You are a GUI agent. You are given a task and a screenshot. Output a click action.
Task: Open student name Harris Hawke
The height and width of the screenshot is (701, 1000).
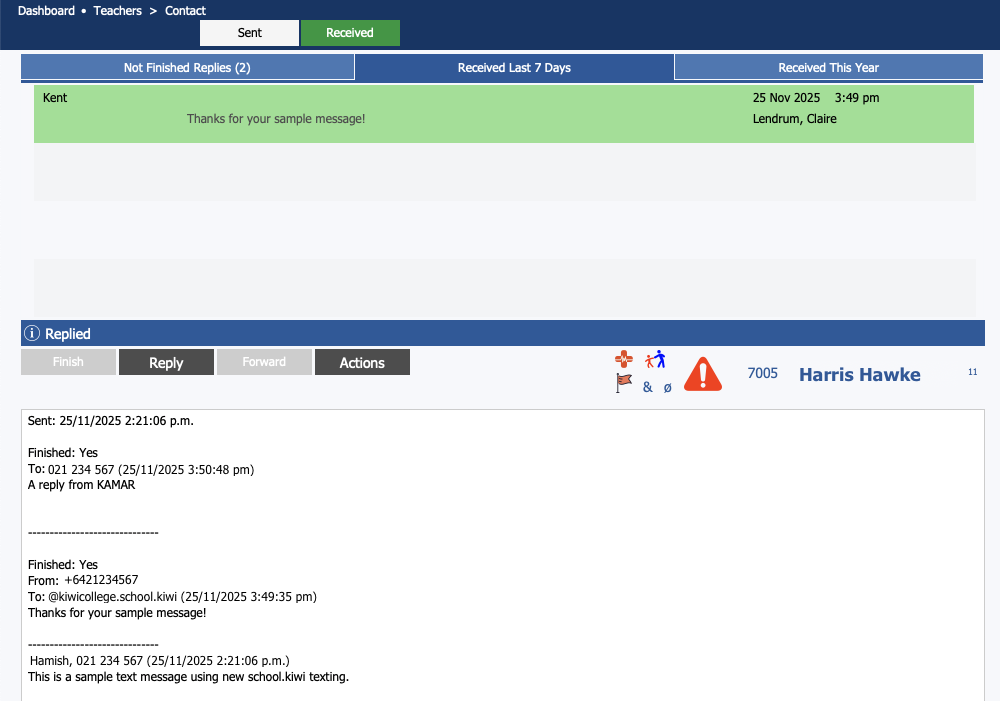[x=859, y=375]
